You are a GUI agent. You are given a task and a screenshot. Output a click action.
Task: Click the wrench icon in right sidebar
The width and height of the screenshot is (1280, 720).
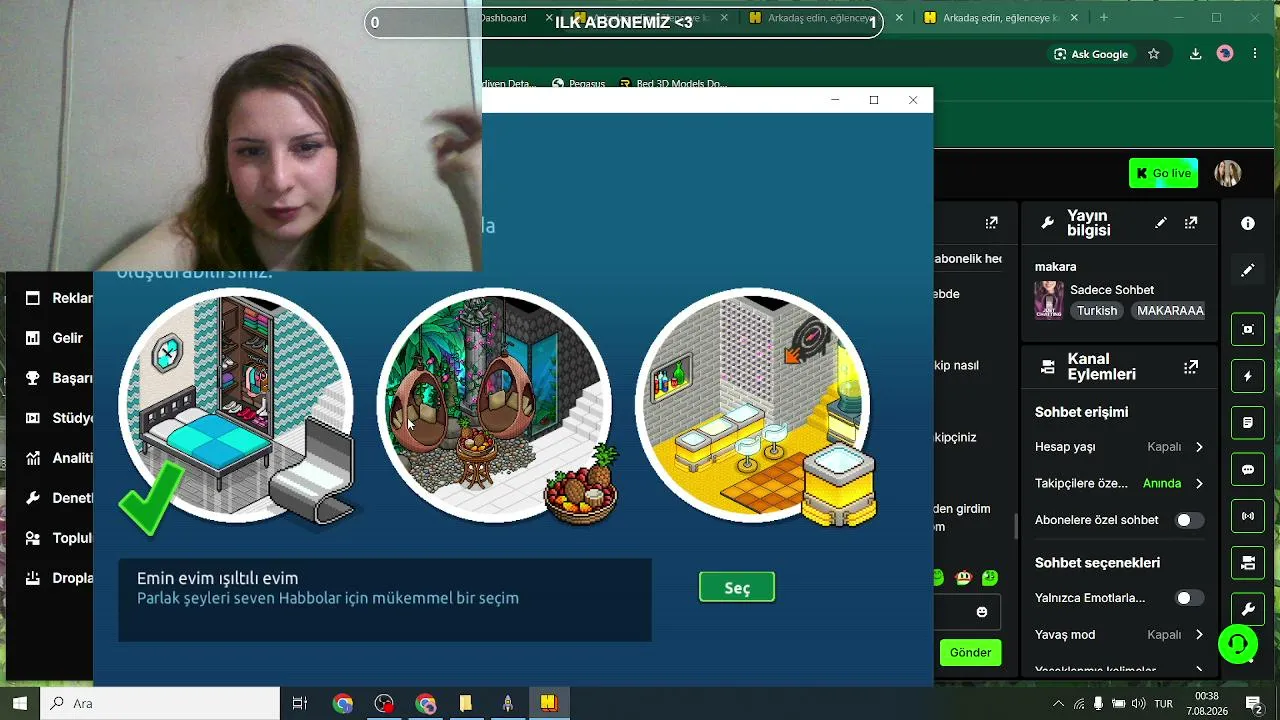[x=1248, y=609]
